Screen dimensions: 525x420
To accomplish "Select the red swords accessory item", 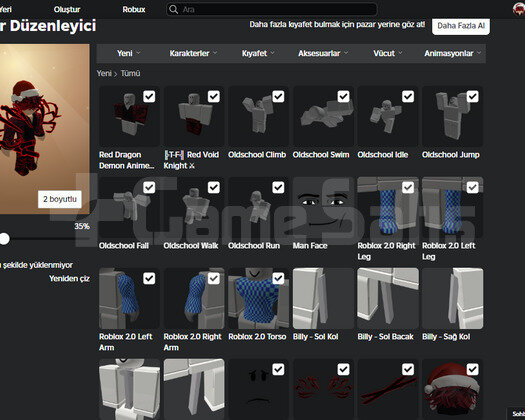I will 388,389.
